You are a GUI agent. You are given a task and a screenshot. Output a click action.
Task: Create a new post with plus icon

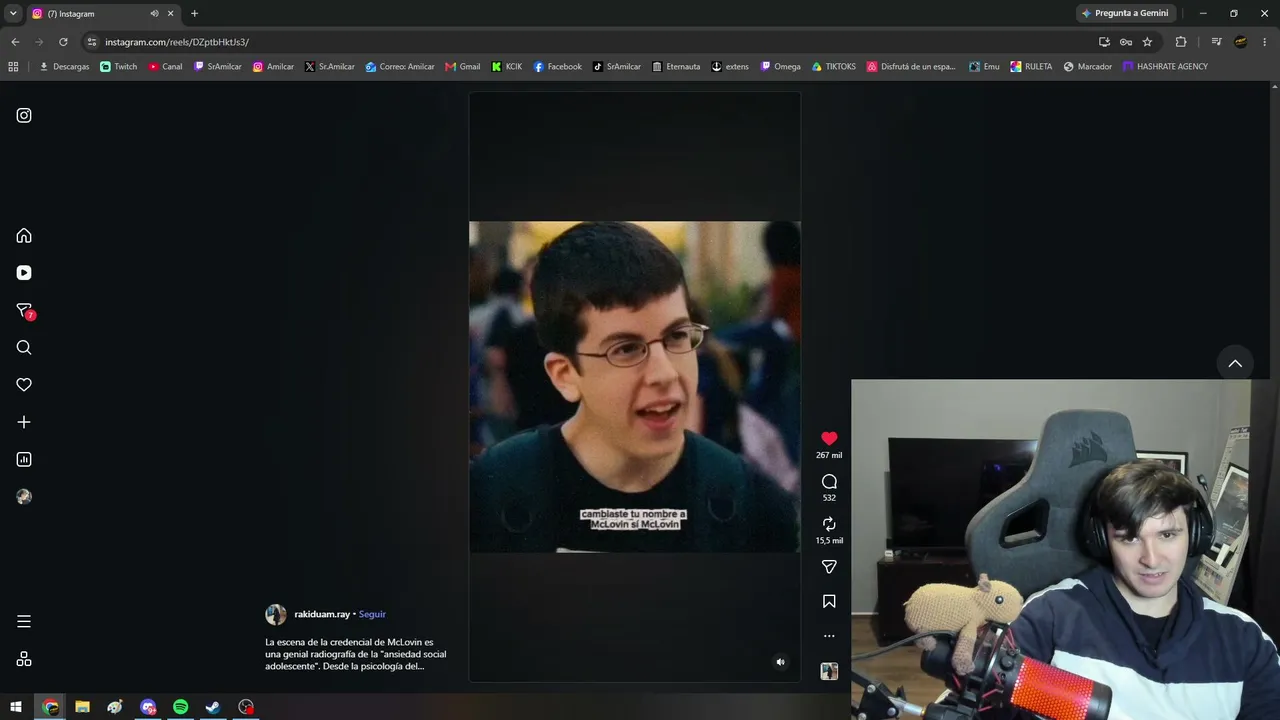24,422
